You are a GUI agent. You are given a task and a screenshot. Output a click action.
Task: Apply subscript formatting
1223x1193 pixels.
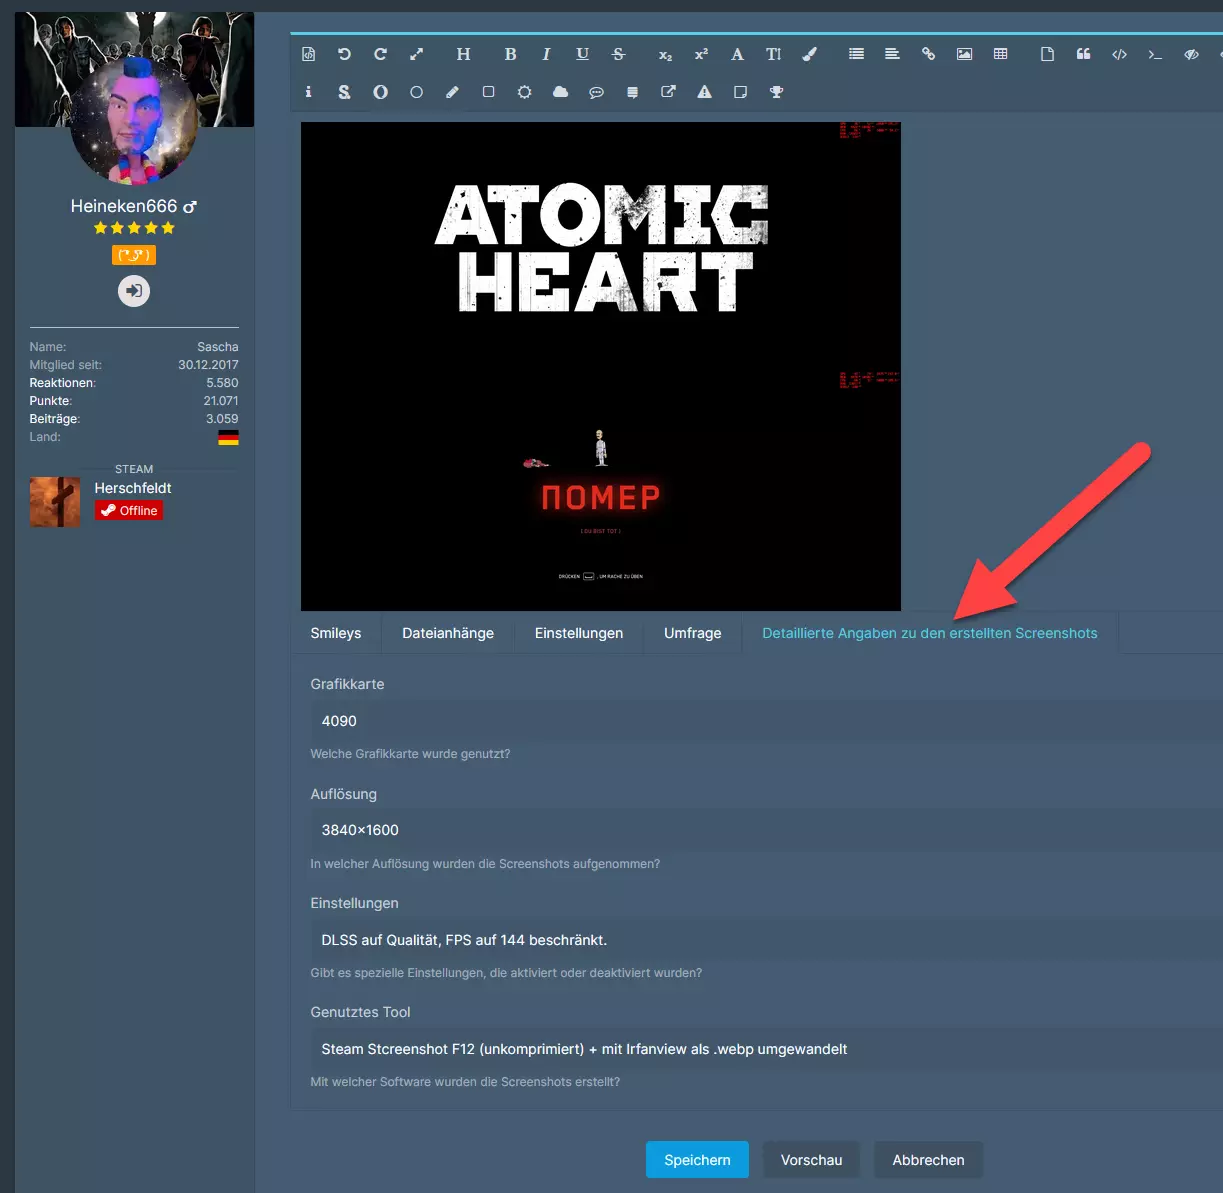tap(665, 55)
